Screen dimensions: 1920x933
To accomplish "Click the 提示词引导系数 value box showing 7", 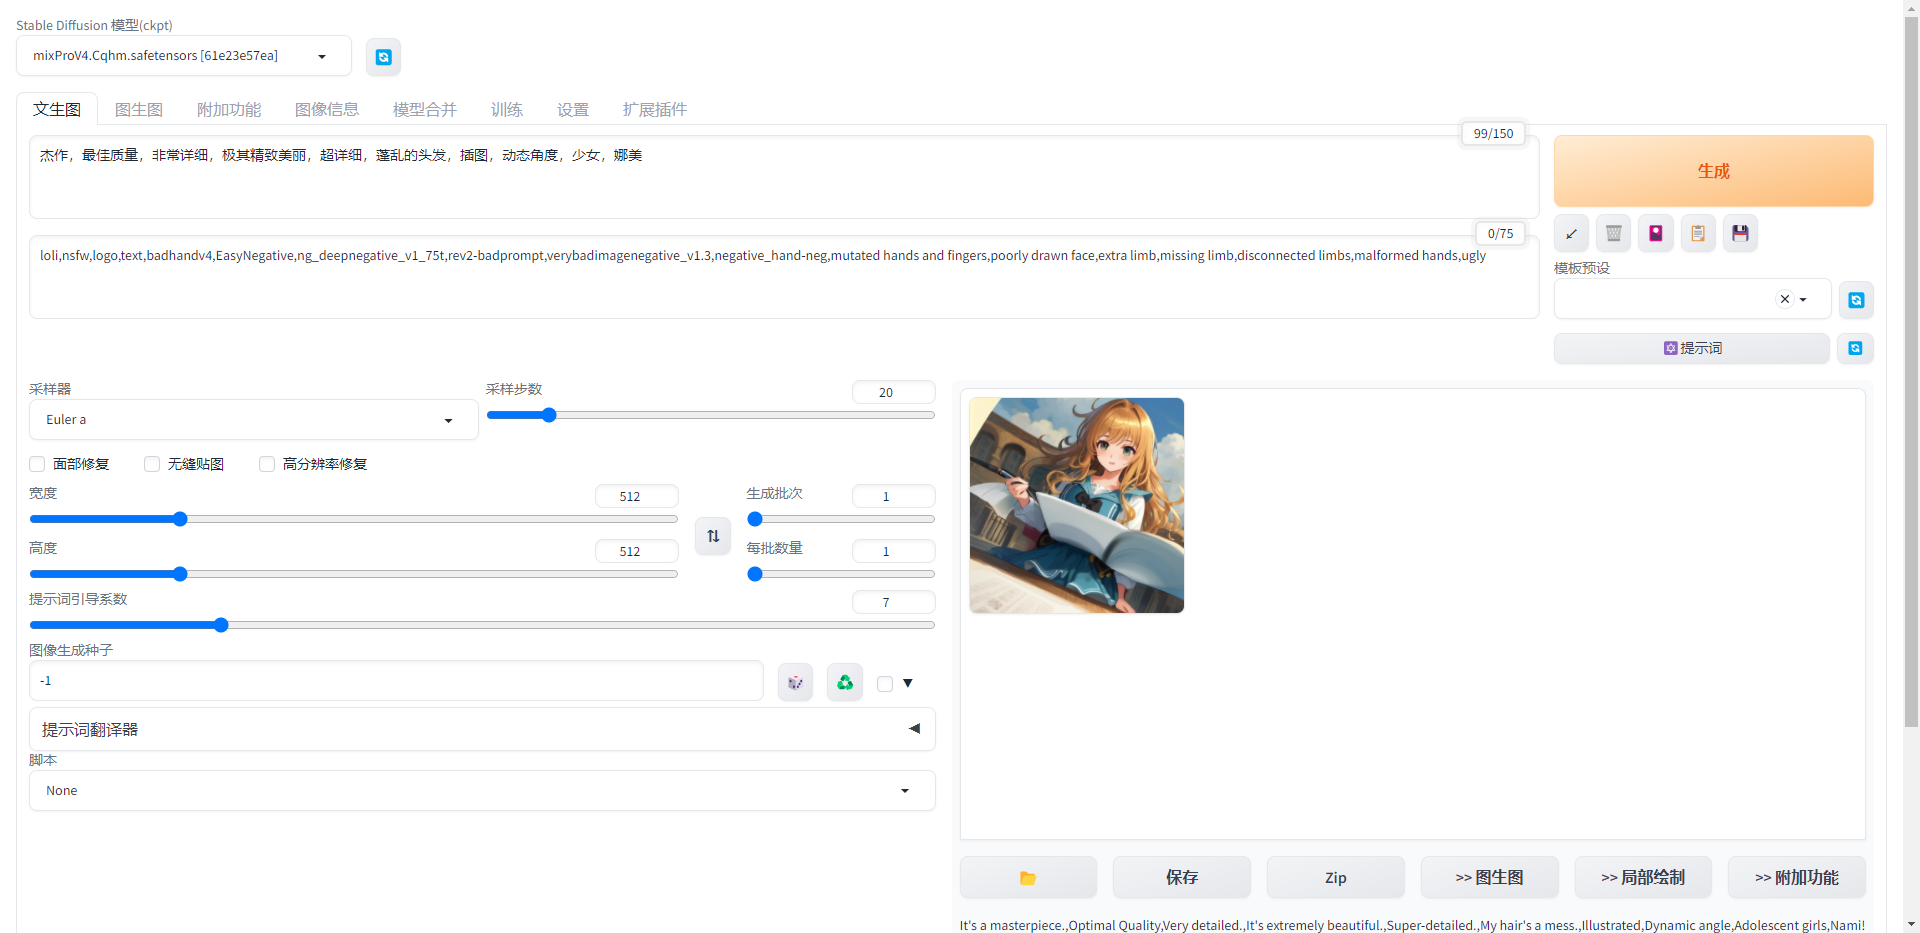I will coord(893,602).
